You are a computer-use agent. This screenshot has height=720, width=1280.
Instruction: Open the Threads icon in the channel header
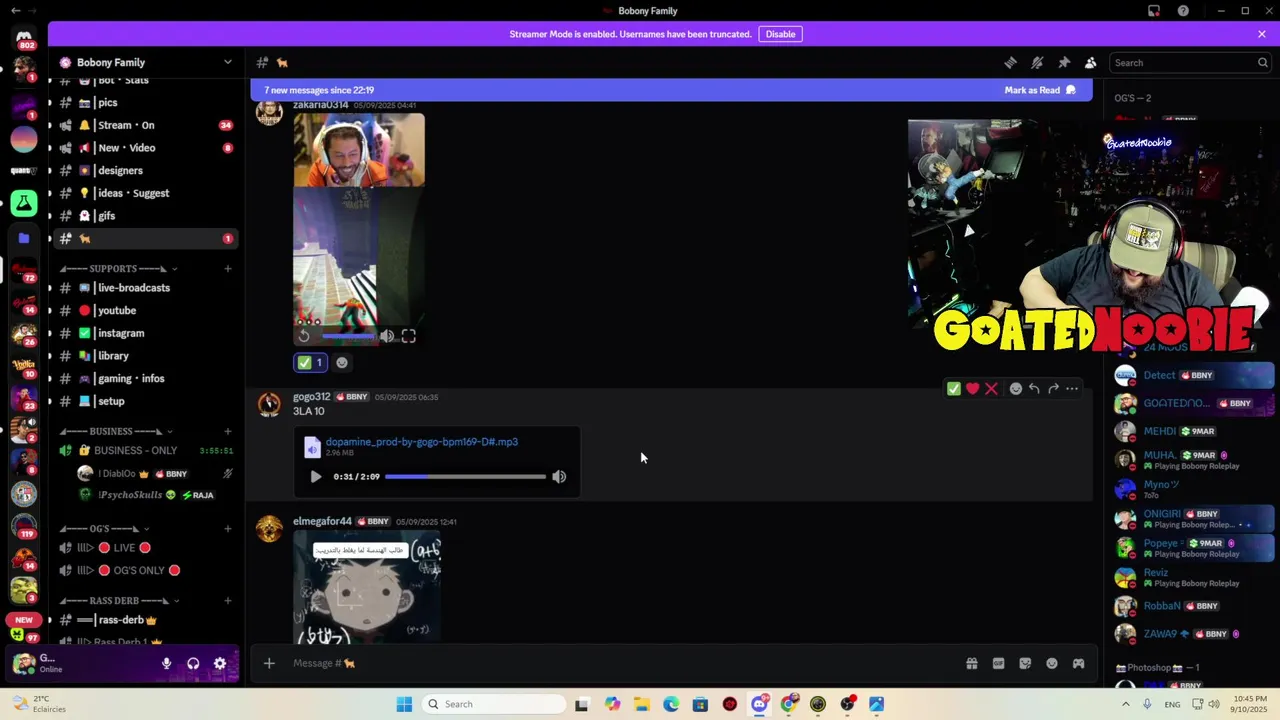point(1010,62)
